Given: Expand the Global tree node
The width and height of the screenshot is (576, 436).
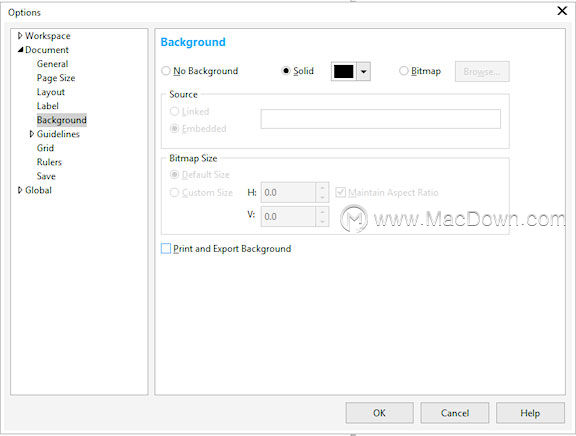Looking at the screenshot, I should tap(20, 190).
